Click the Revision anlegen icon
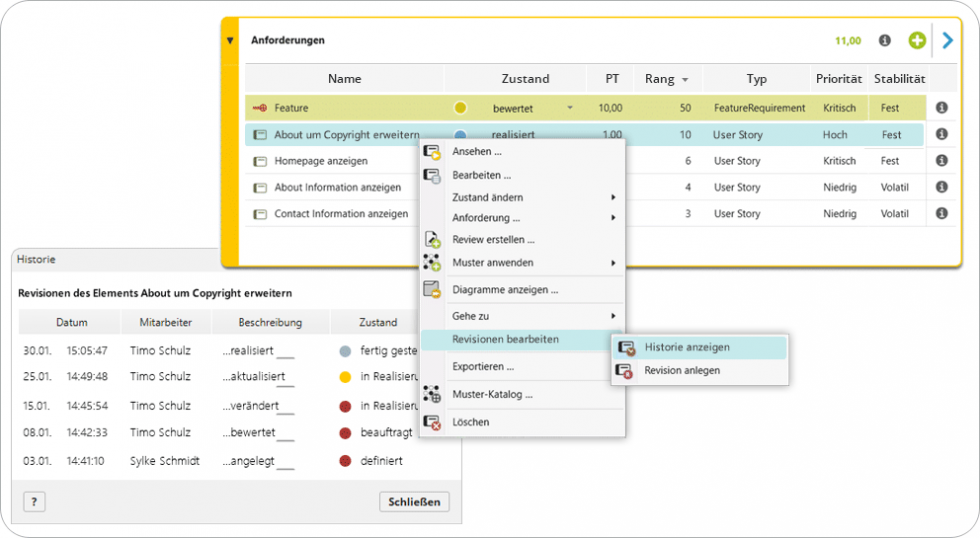Image resolution: width=980 pixels, height=538 pixels. (624, 371)
